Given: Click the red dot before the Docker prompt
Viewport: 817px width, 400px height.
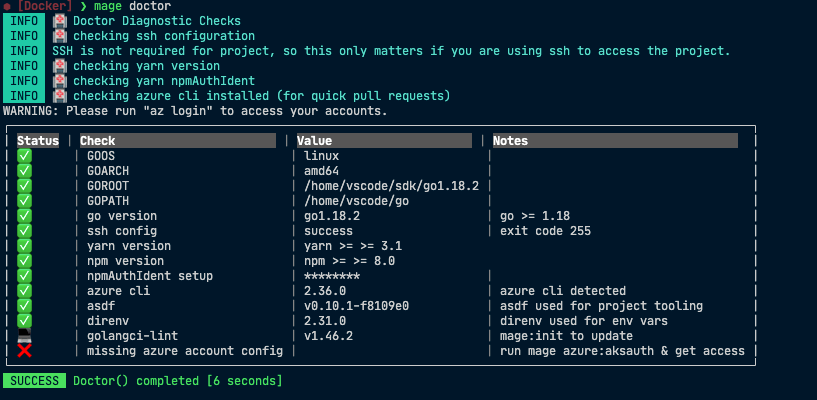Looking at the screenshot, I should point(7,6).
